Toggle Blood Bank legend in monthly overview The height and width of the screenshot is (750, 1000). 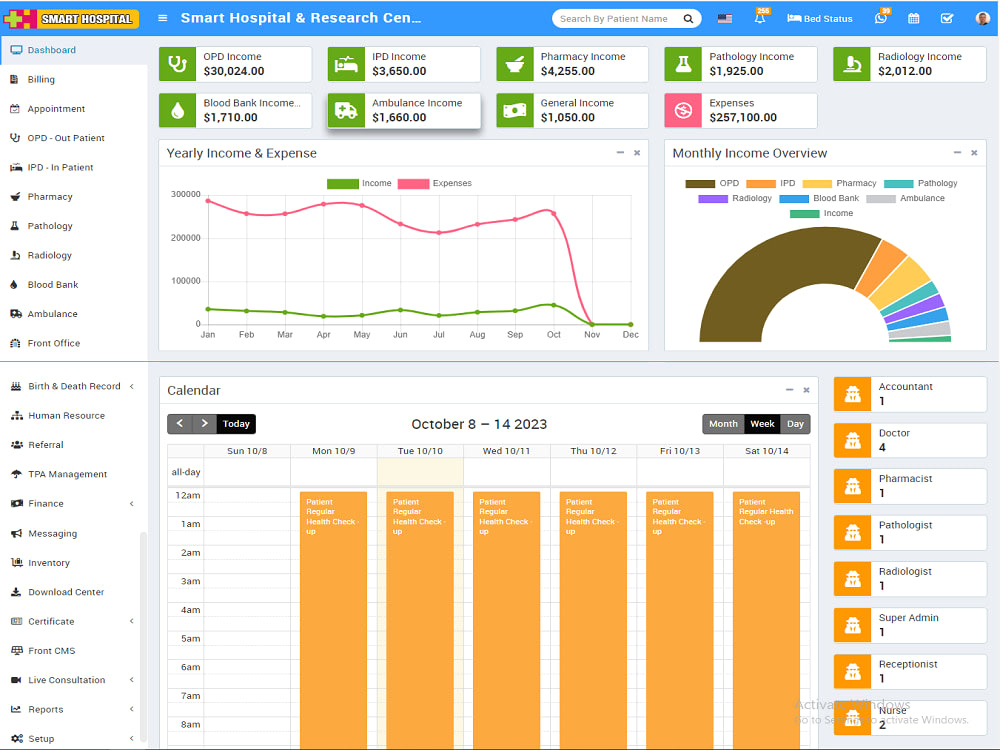[x=819, y=198]
